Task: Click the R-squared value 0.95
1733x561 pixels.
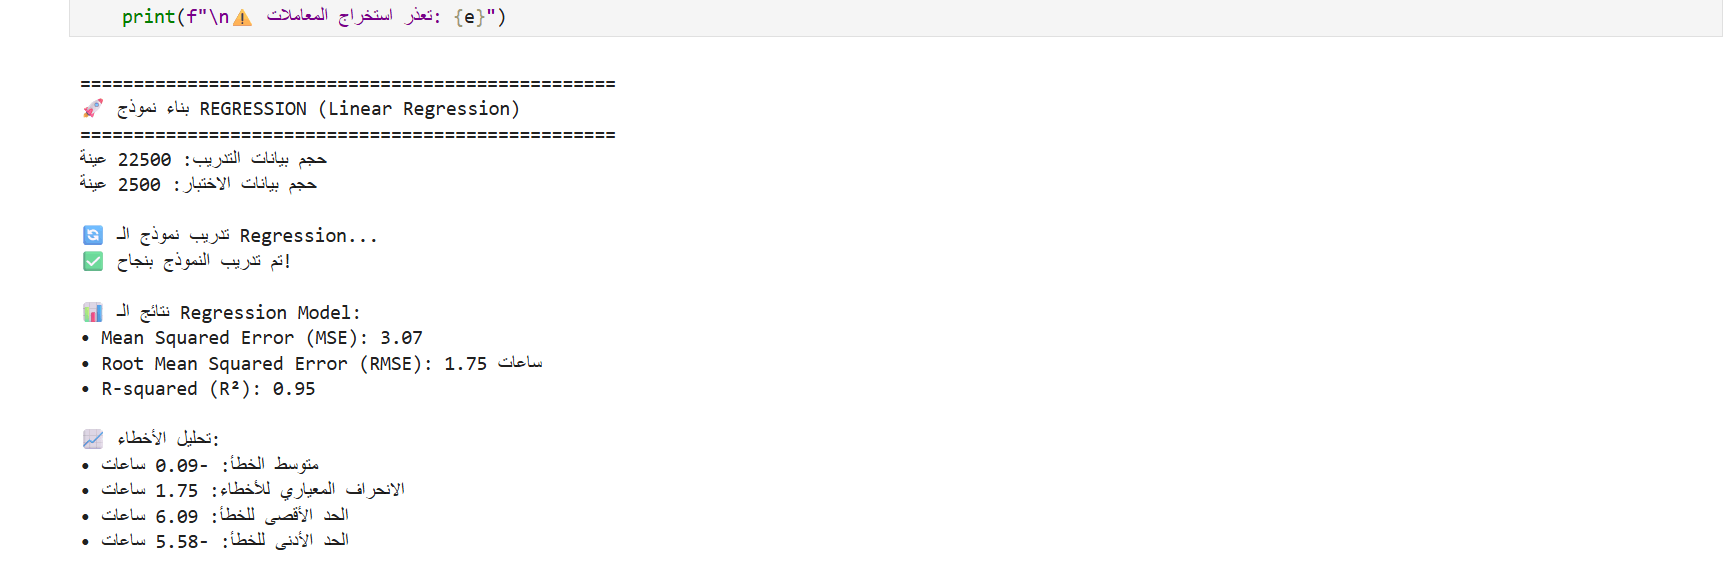Action: [294, 389]
